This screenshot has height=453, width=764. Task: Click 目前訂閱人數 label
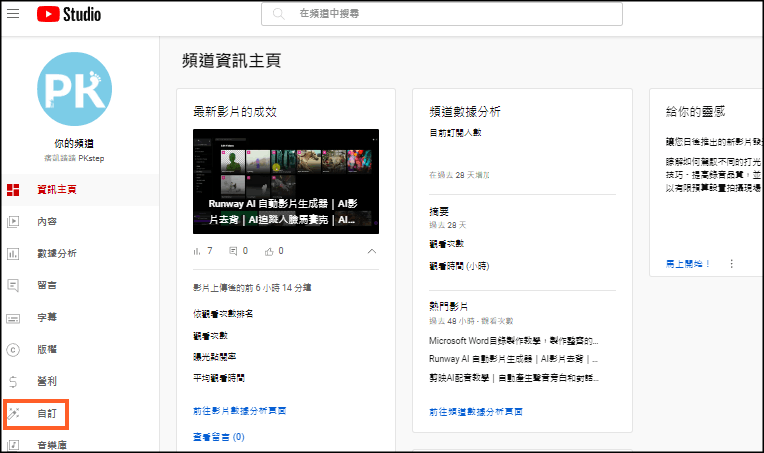coord(455,132)
